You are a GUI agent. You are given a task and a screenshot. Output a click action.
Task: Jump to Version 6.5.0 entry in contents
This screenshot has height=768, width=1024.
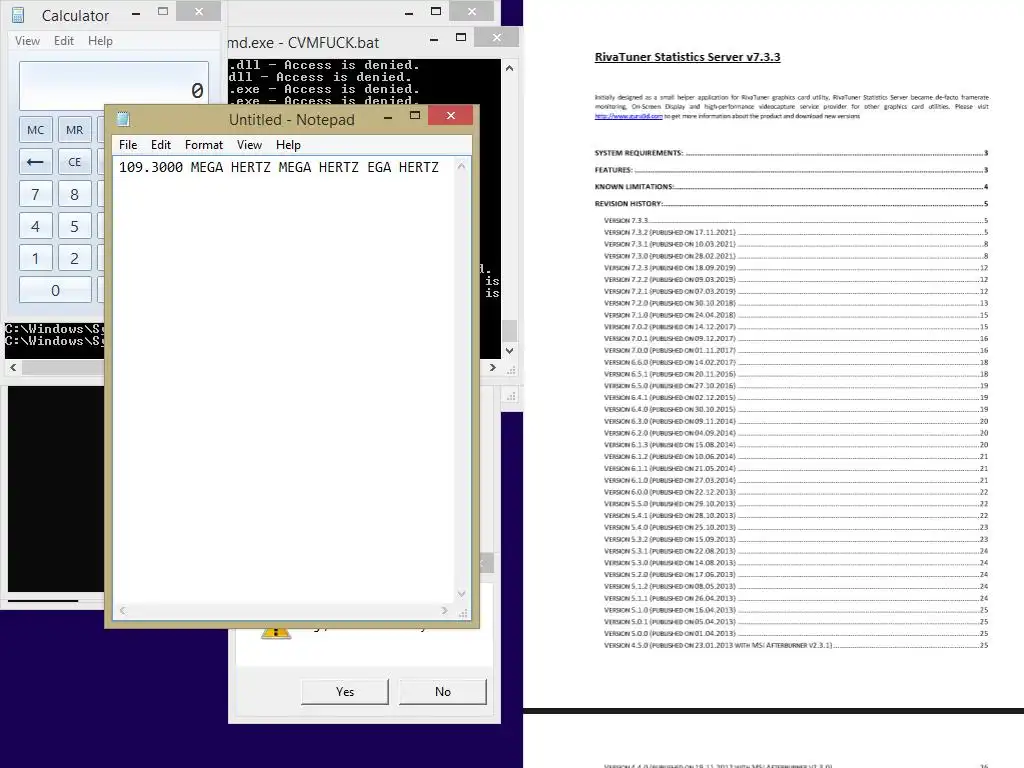click(x=796, y=386)
